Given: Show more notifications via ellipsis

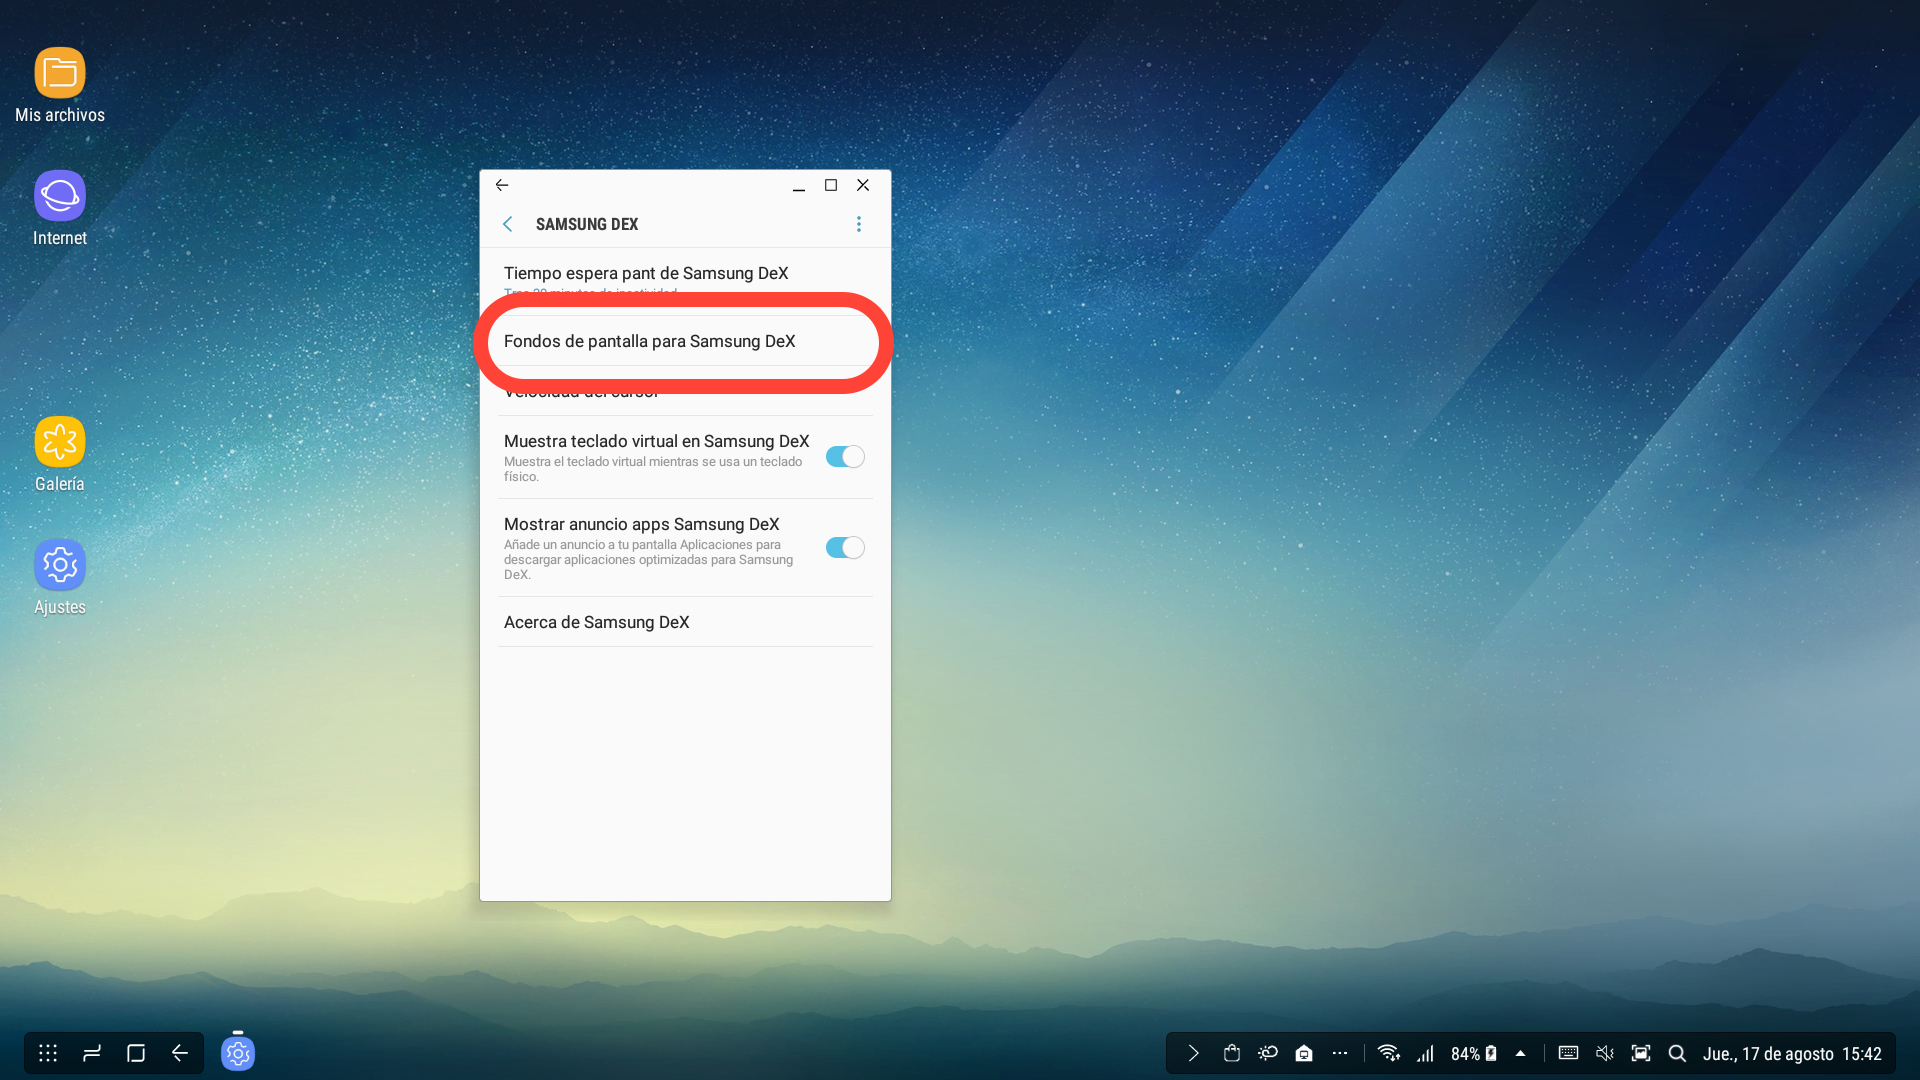Looking at the screenshot, I should click(1340, 1053).
